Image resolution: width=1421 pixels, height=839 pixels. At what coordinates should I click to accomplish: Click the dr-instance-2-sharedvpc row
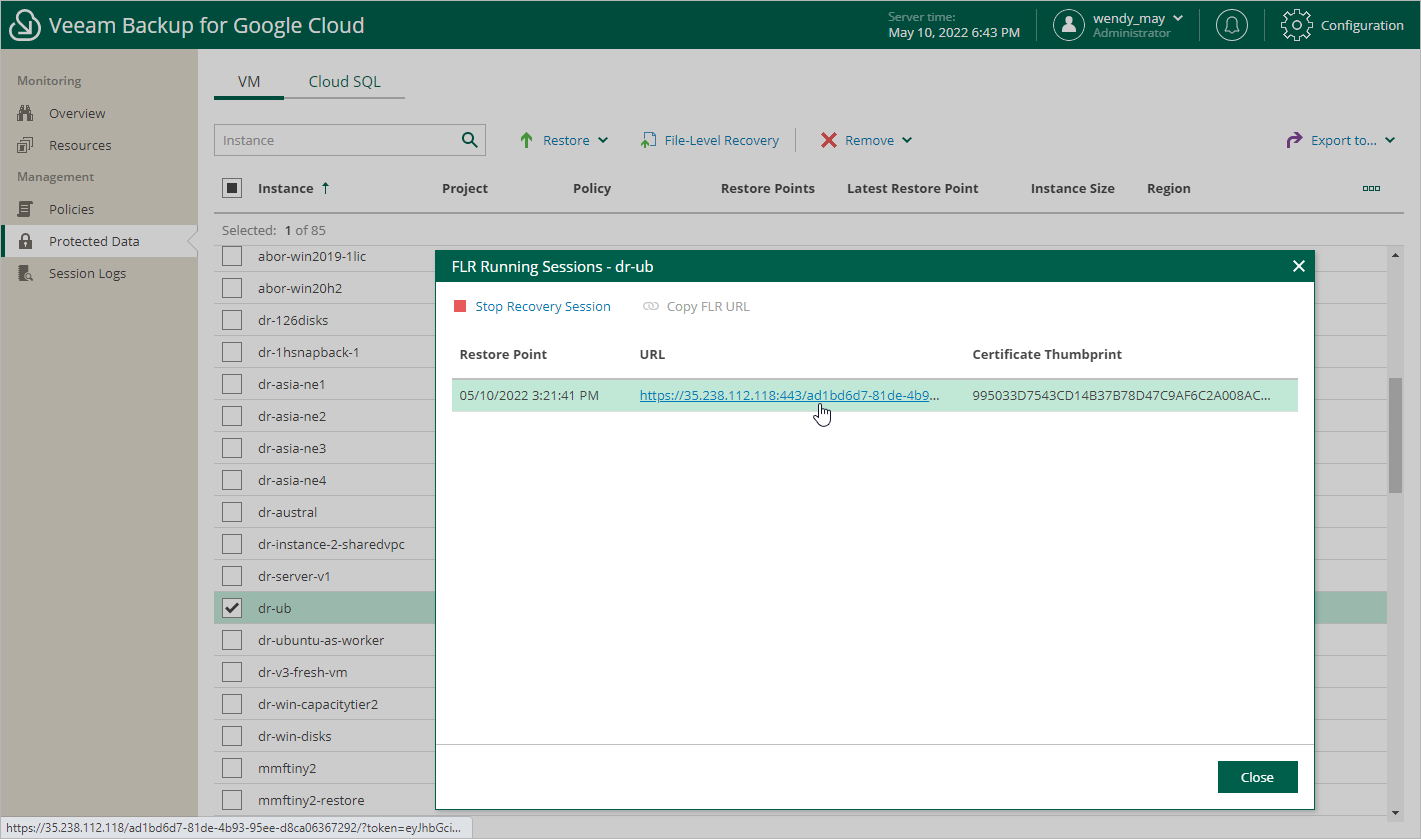(331, 544)
